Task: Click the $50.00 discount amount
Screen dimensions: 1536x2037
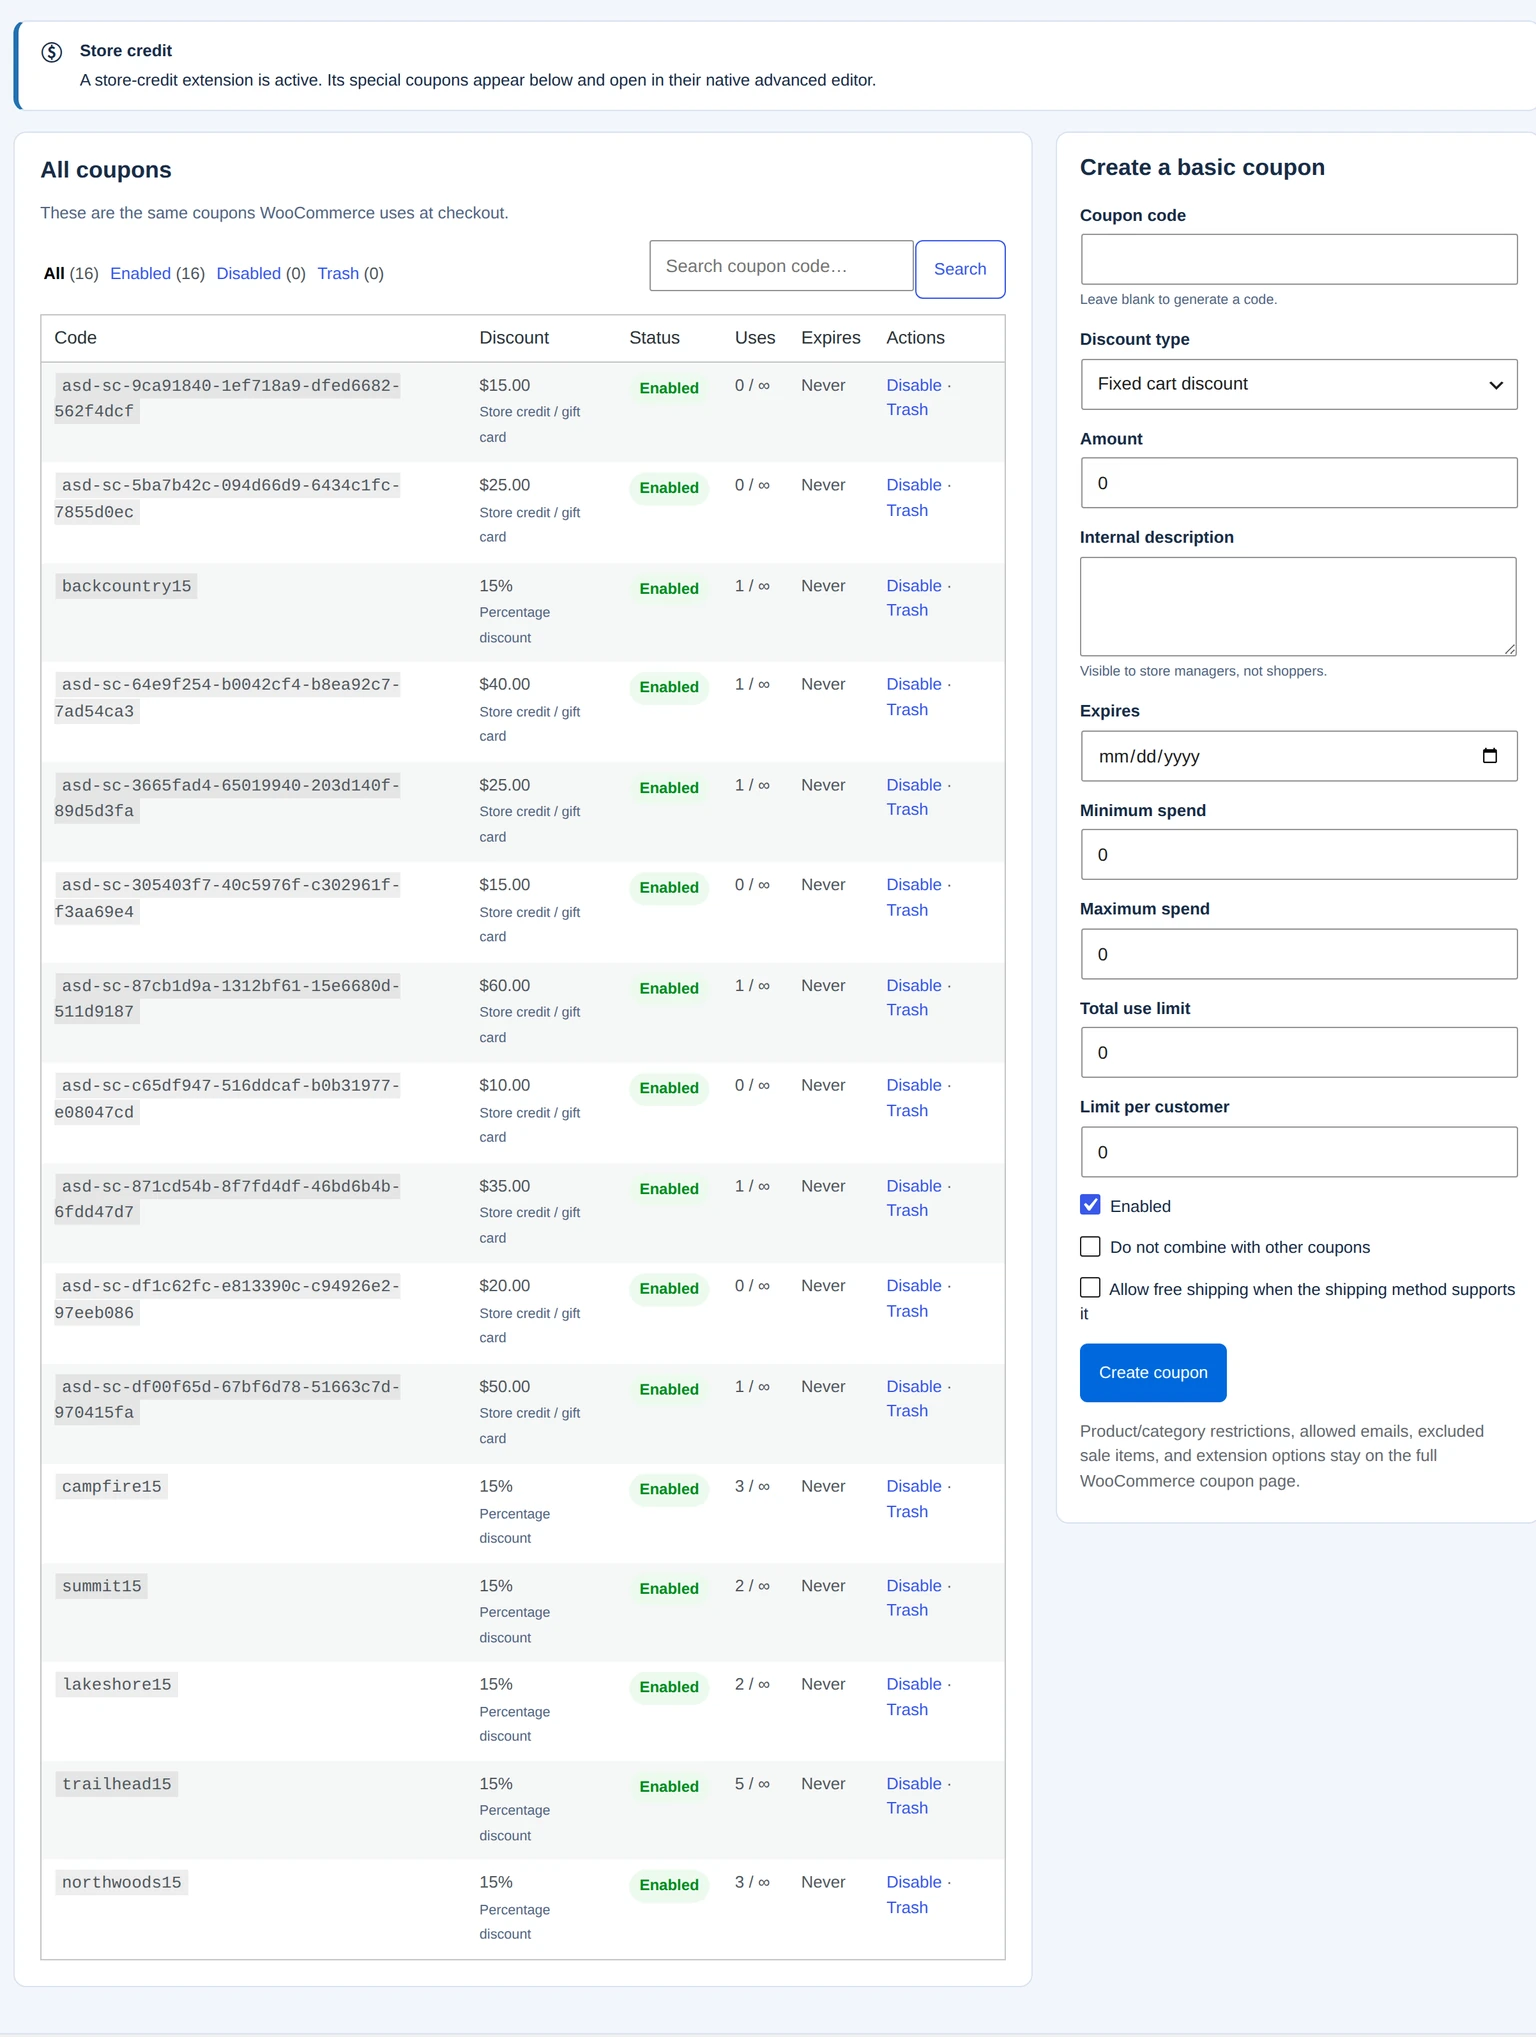Action: click(x=504, y=1387)
